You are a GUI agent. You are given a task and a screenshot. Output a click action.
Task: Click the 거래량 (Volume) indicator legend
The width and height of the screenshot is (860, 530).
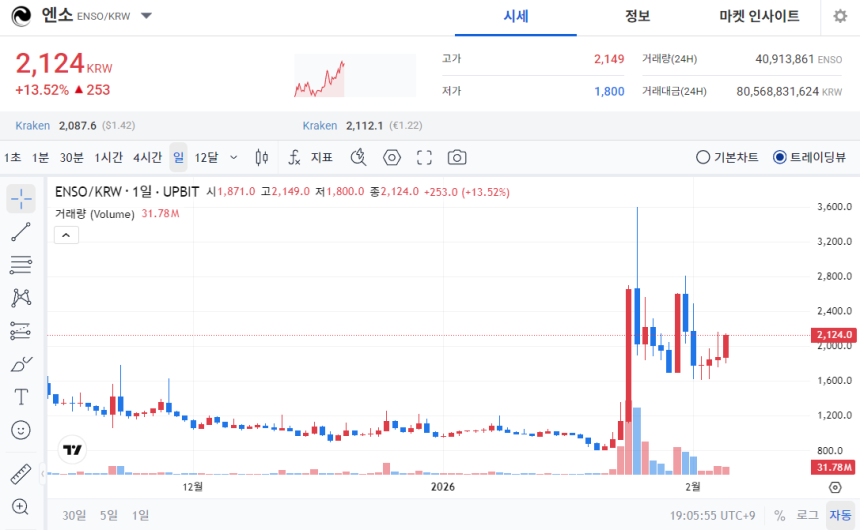[94, 214]
